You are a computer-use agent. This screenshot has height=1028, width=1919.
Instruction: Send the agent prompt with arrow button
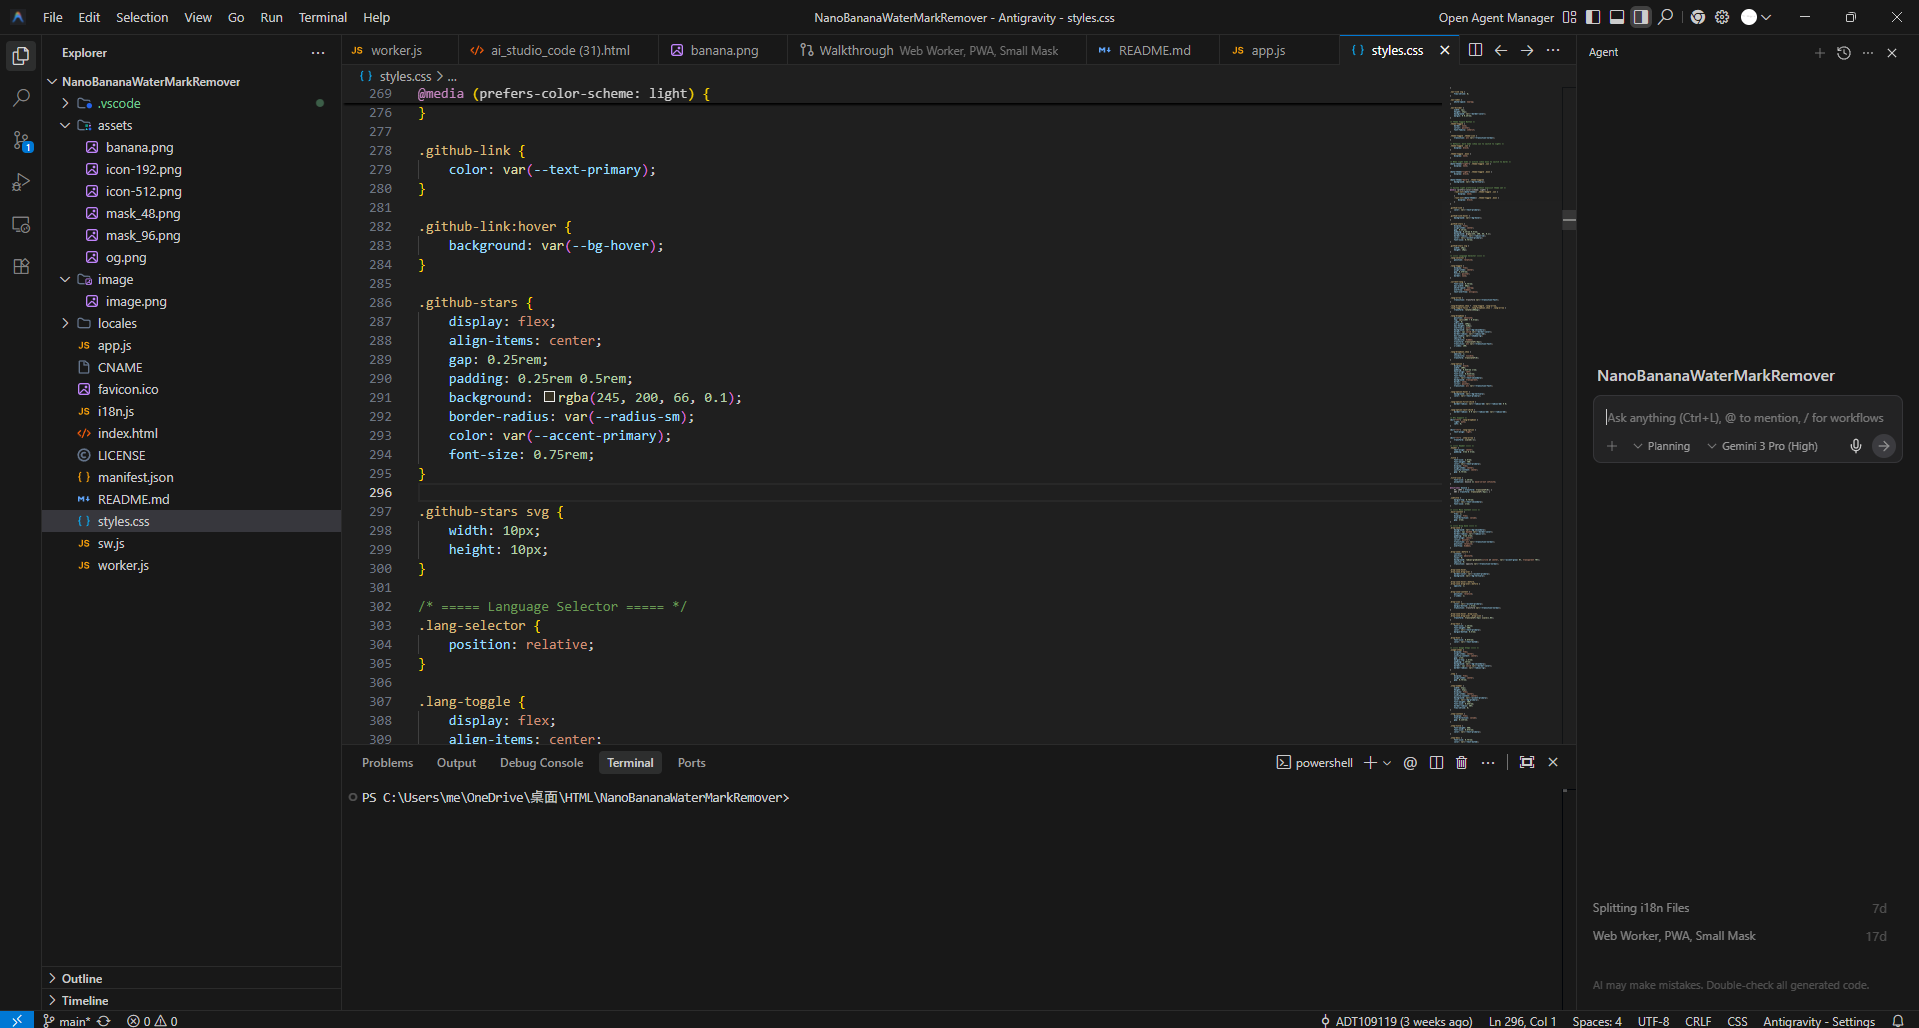1884,446
